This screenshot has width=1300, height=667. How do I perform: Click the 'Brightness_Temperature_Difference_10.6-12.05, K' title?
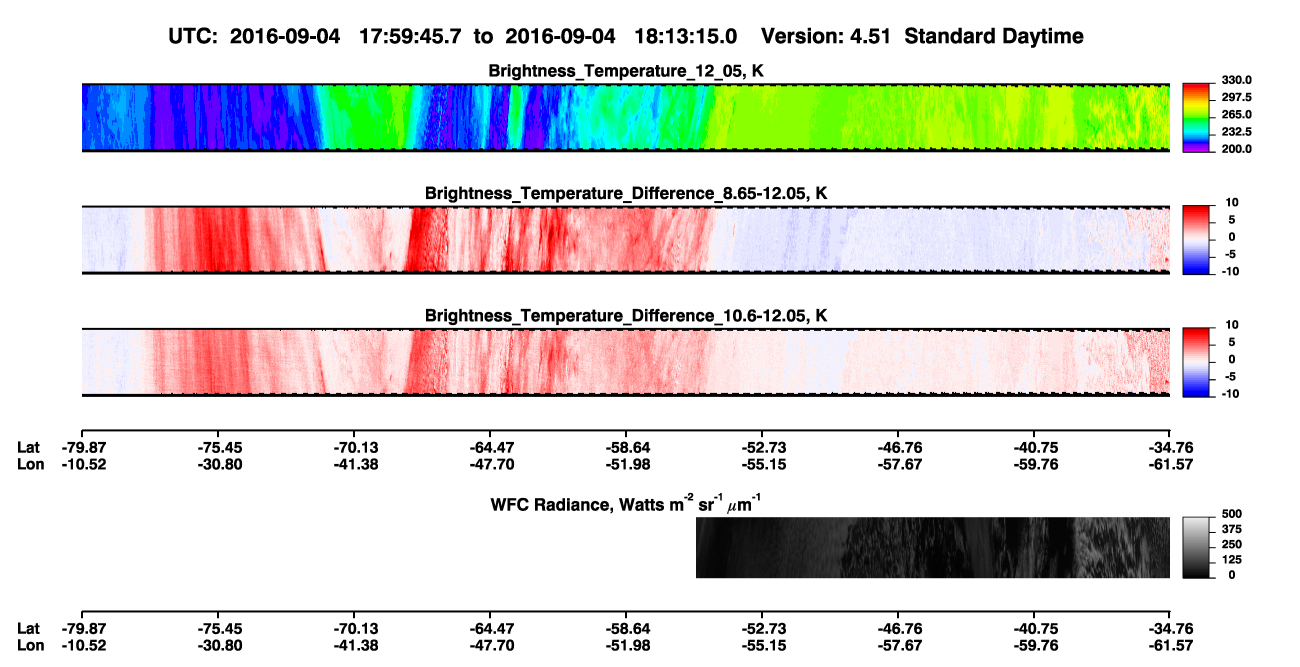pos(626,316)
